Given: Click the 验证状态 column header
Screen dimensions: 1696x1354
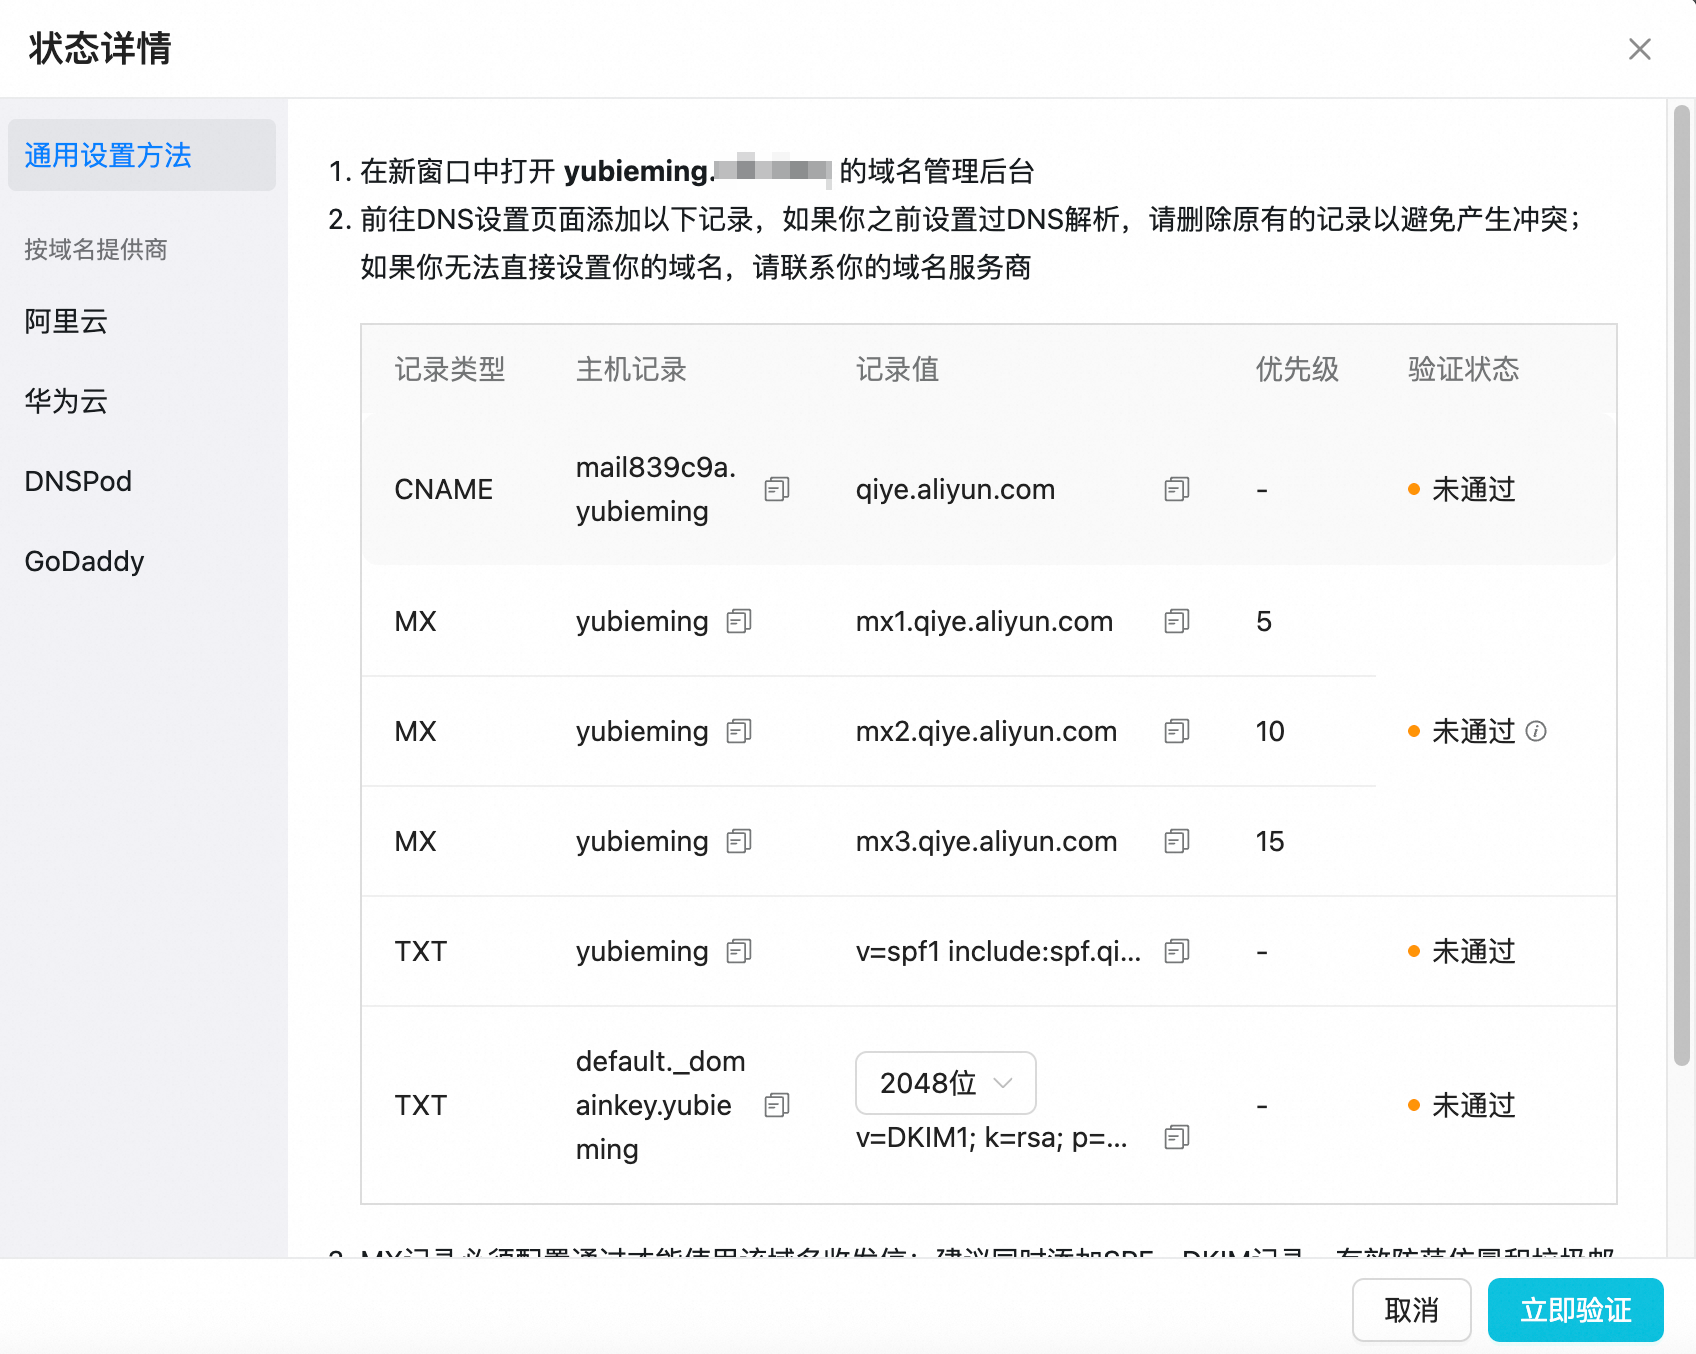Looking at the screenshot, I should (1463, 369).
